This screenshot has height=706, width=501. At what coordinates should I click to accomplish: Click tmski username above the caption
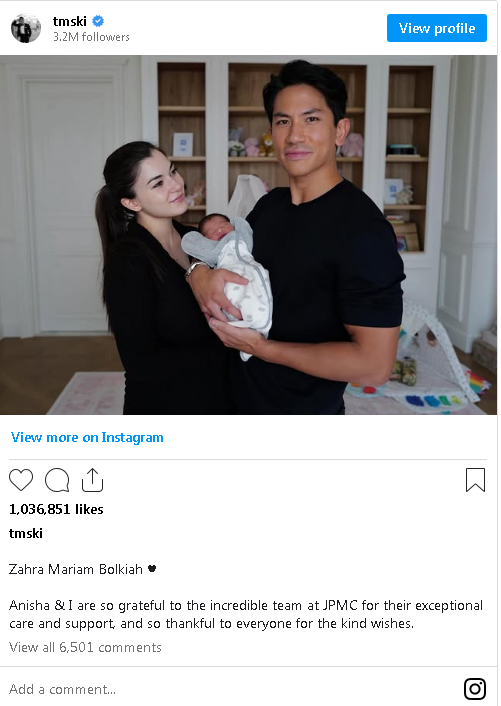[26, 534]
